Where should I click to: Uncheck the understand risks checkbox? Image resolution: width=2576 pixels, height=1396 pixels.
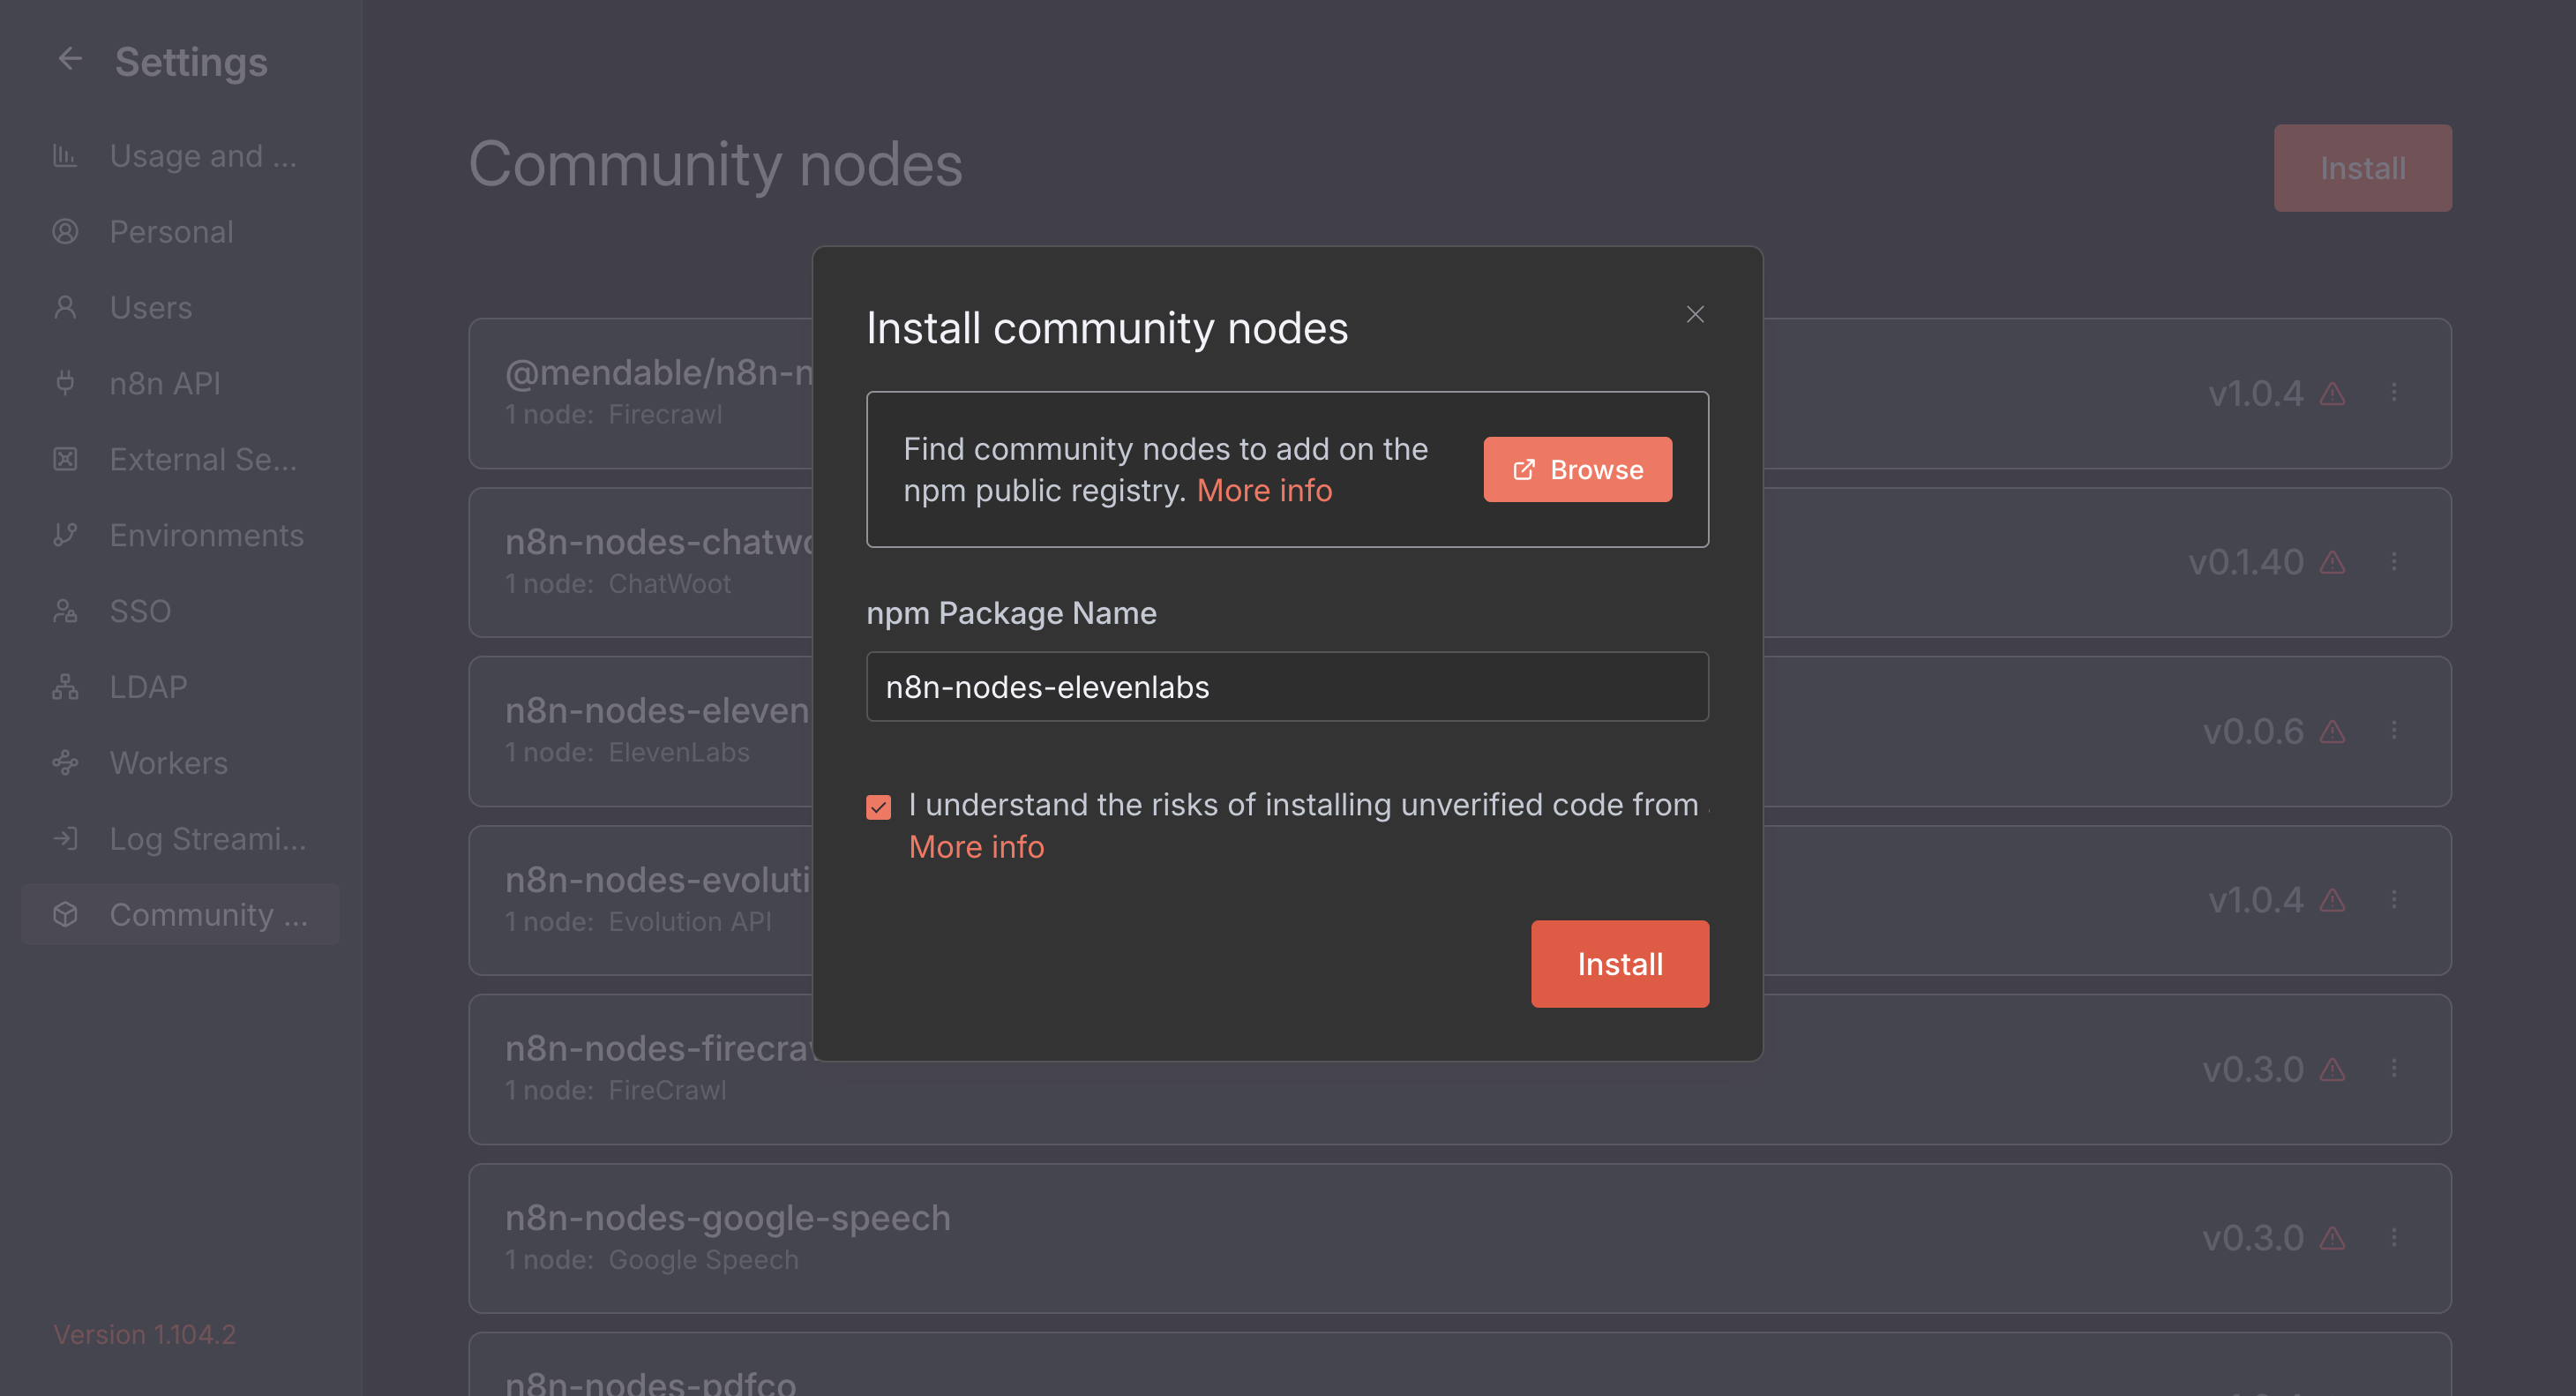[878, 807]
